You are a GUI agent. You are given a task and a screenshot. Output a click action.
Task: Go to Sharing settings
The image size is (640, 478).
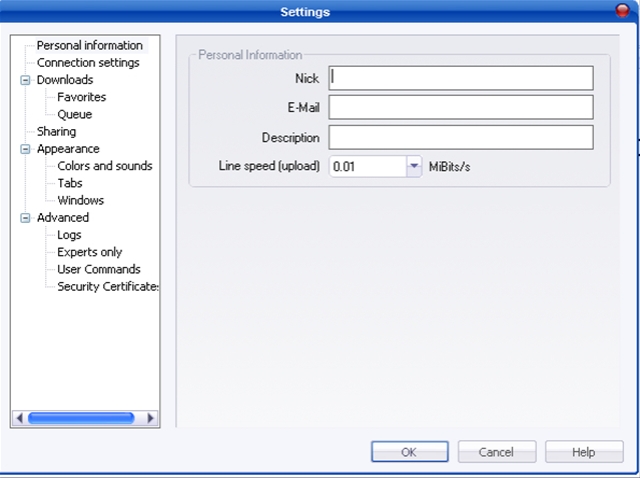click(56, 132)
